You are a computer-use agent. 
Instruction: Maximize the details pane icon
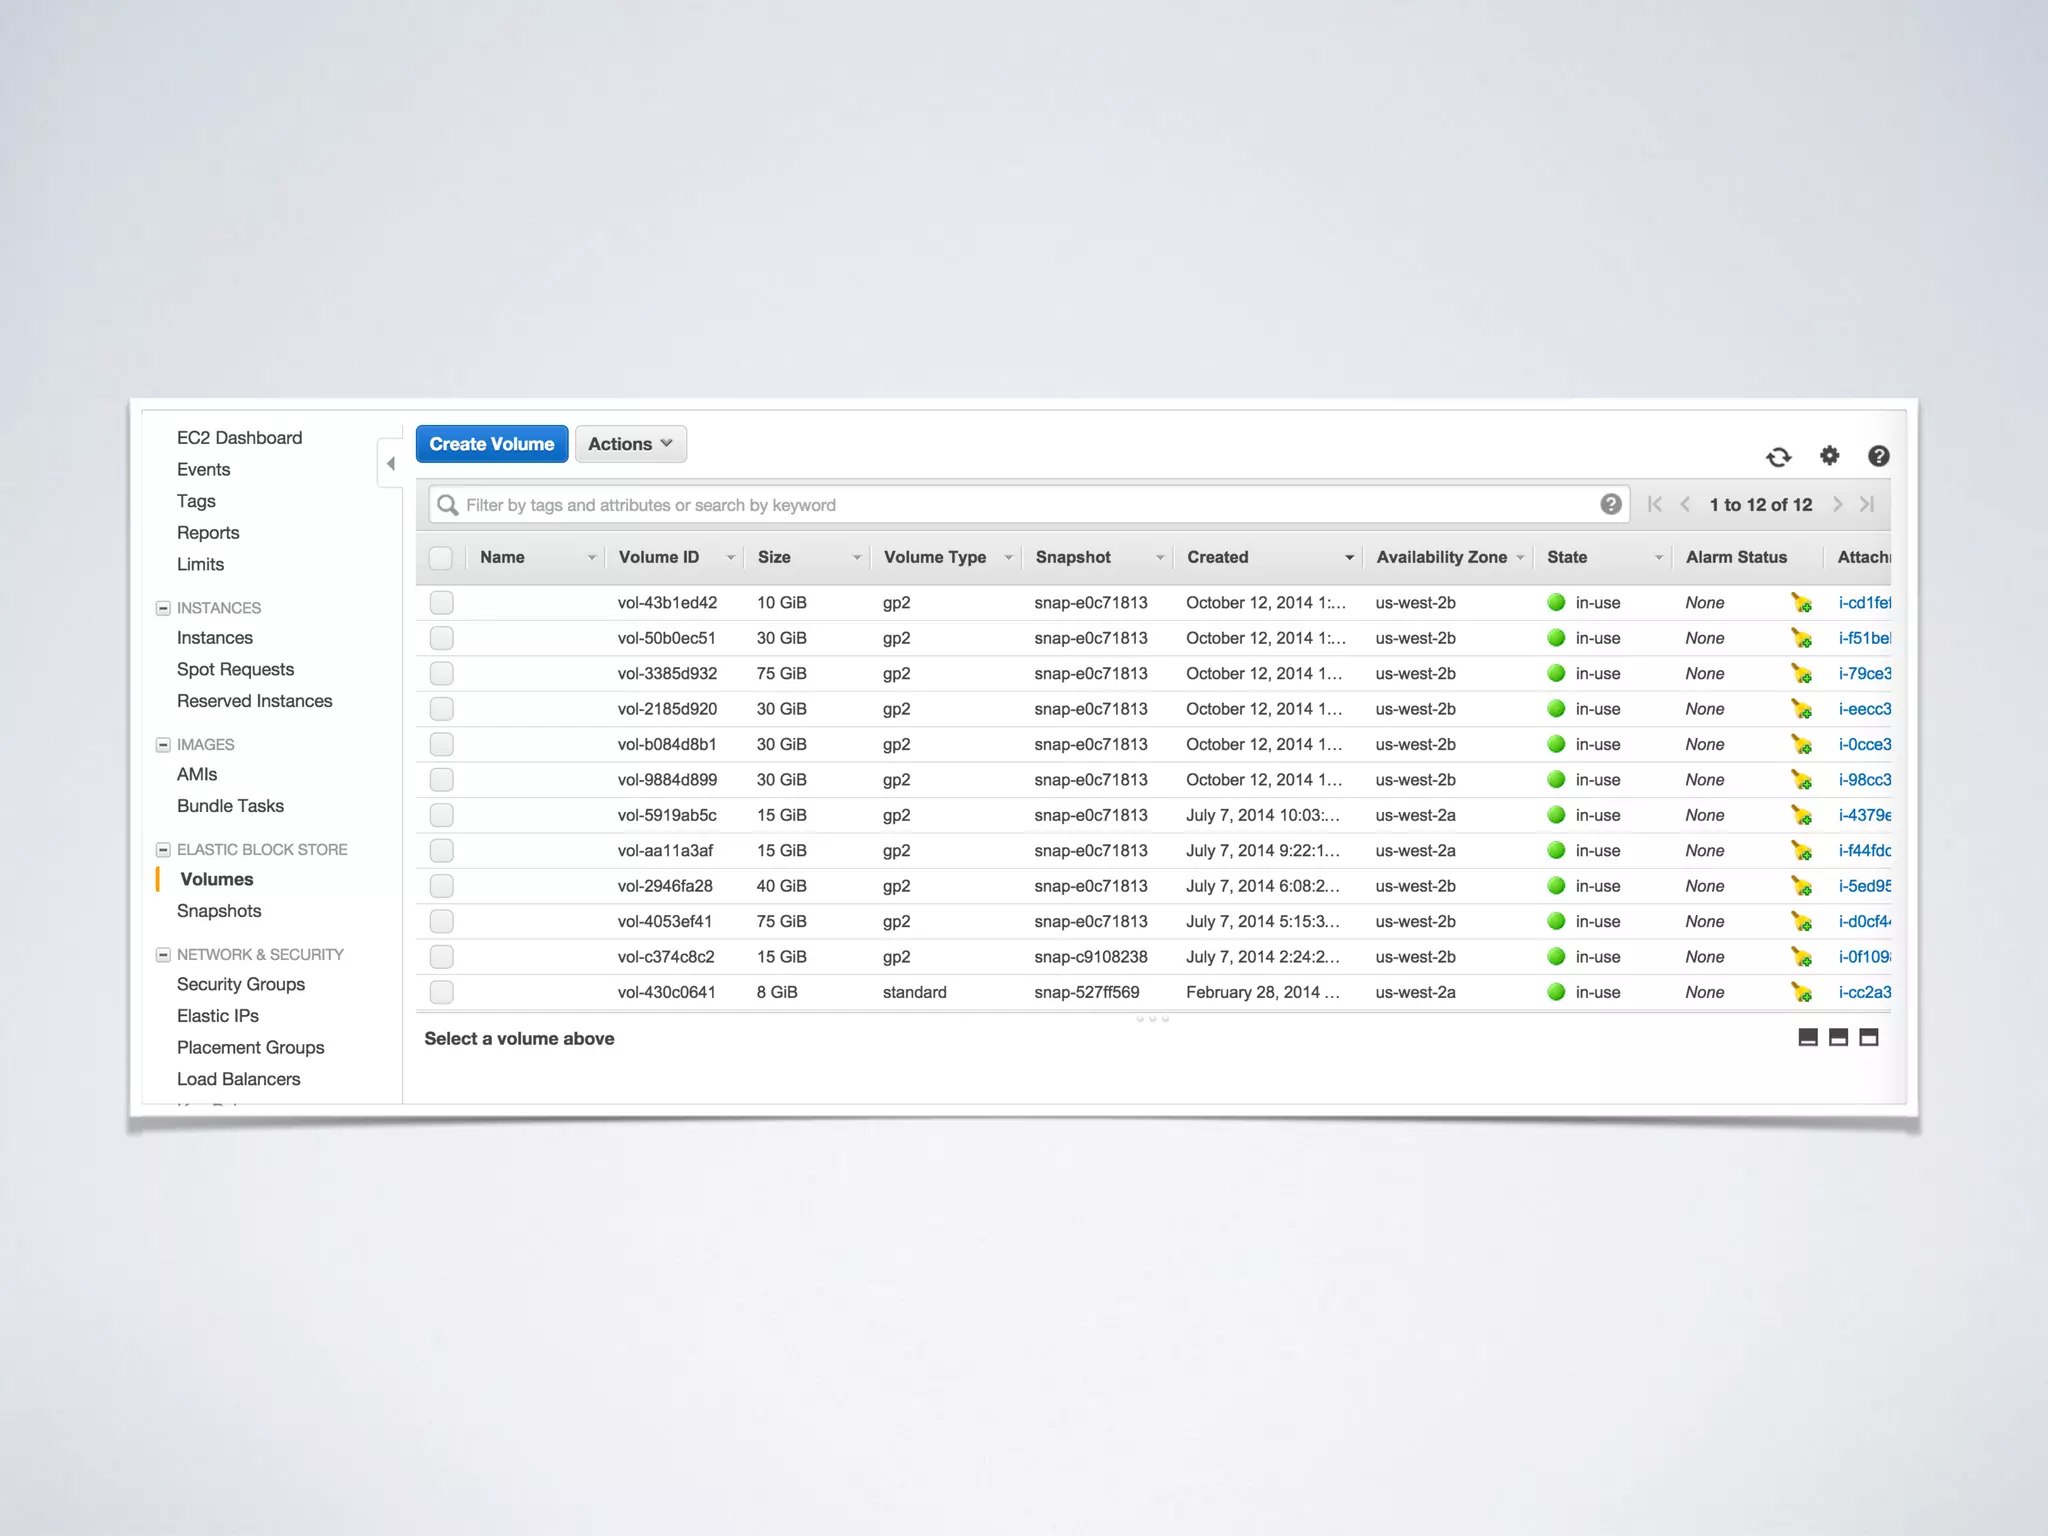(x=1869, y=1037)
